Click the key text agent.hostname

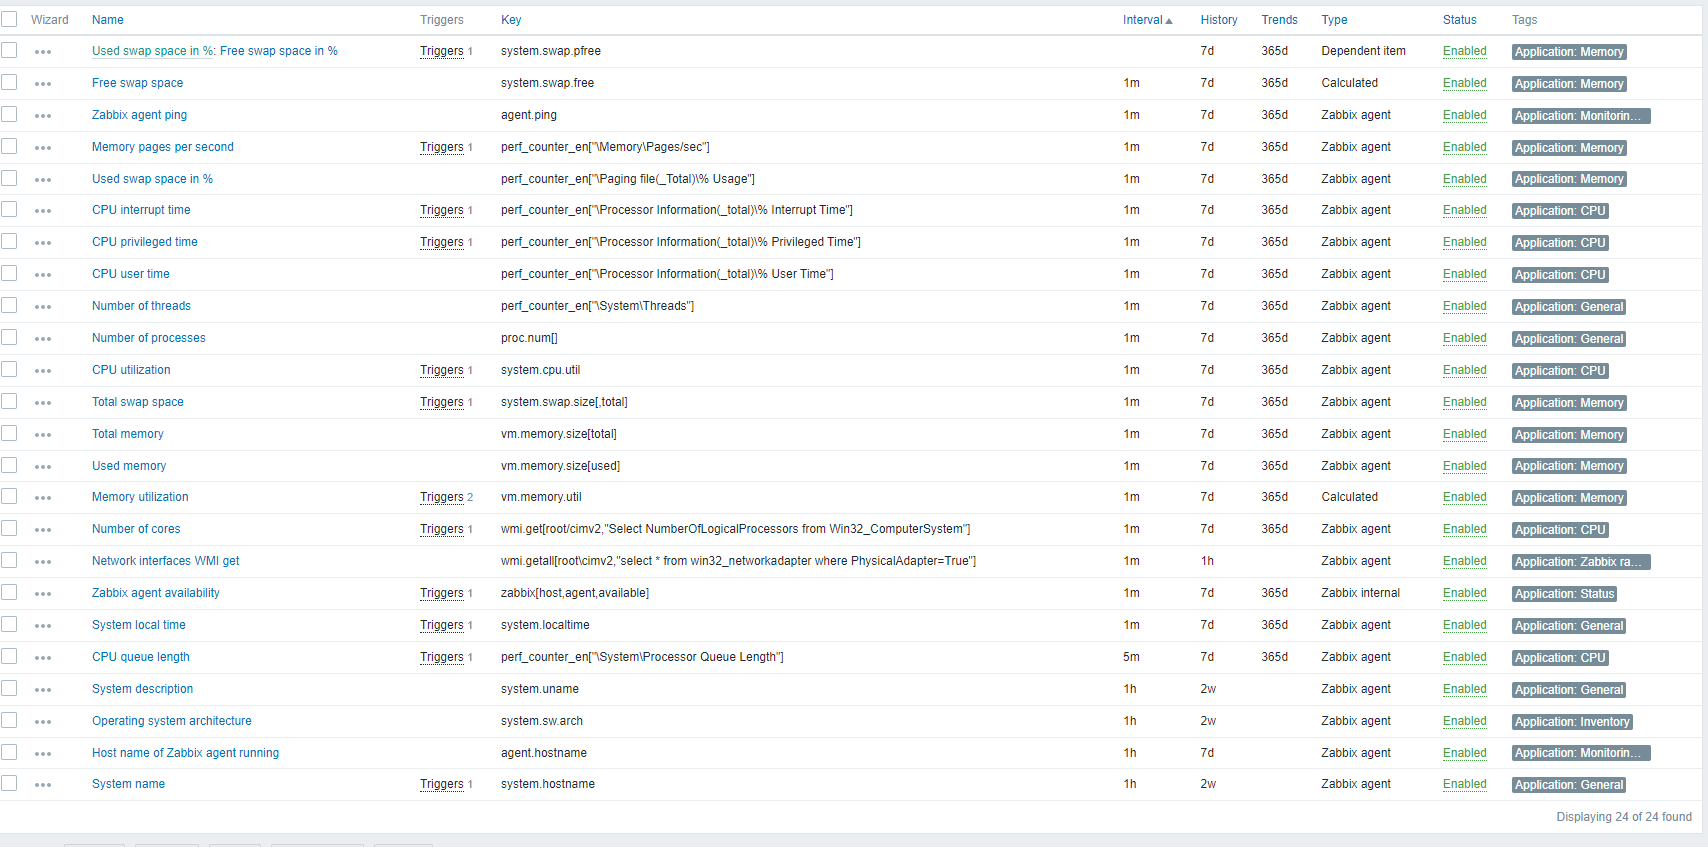click(x=544, y=753)
